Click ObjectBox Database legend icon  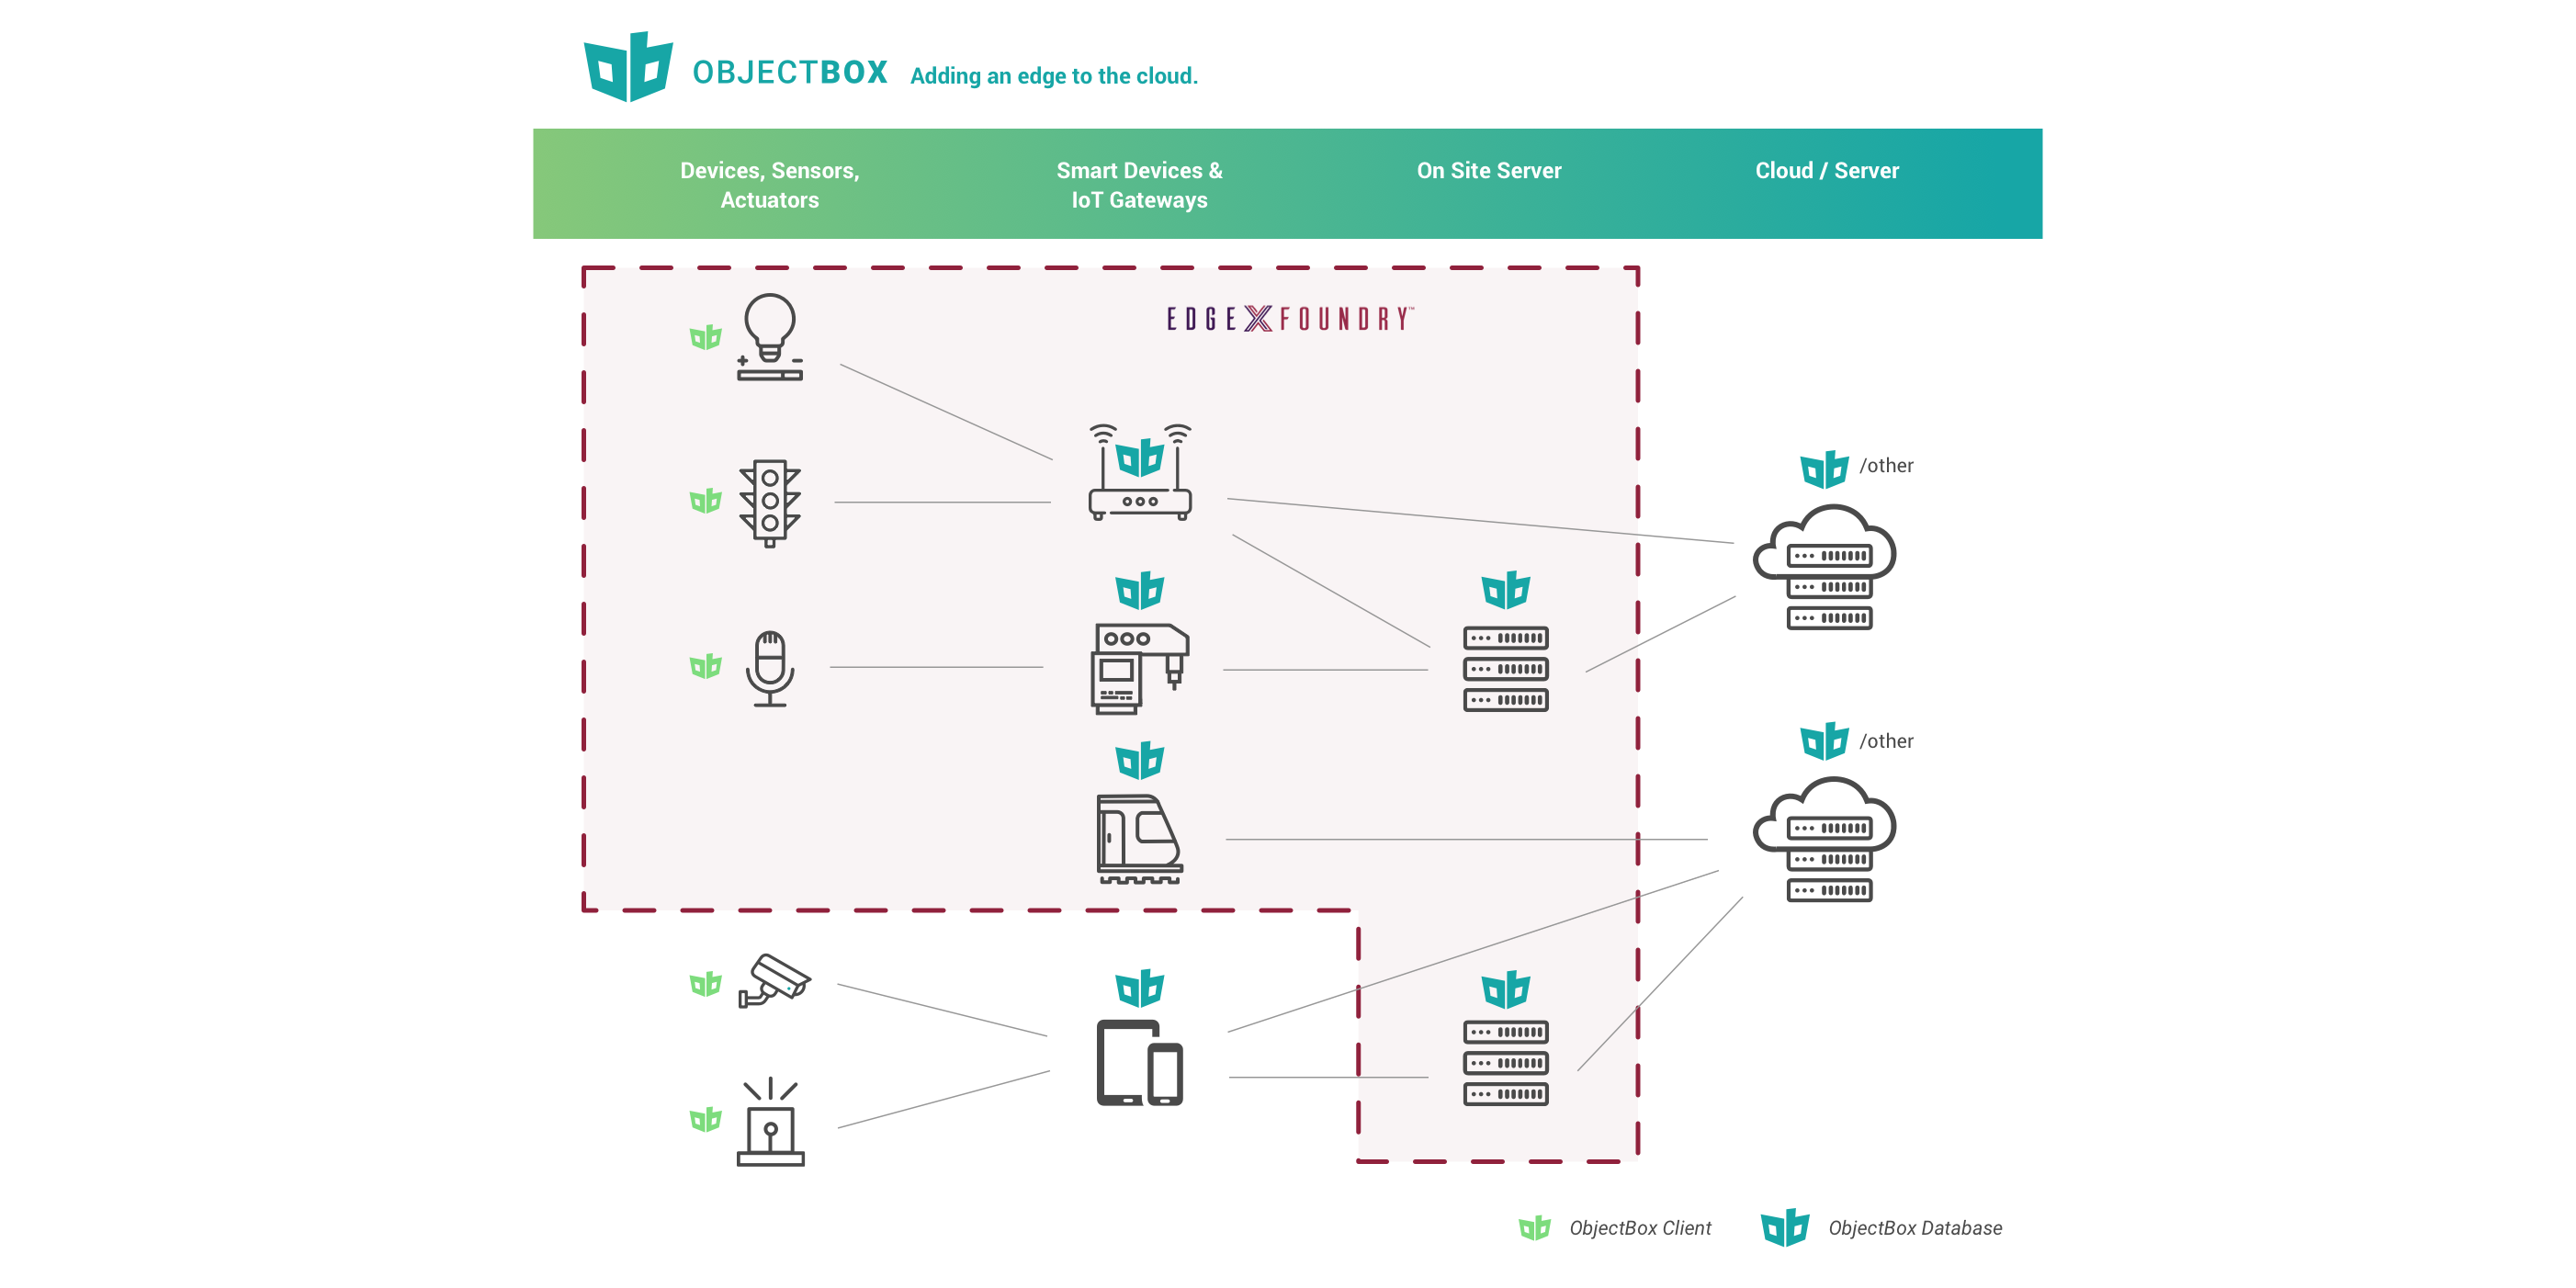tap(1785, 1228)
